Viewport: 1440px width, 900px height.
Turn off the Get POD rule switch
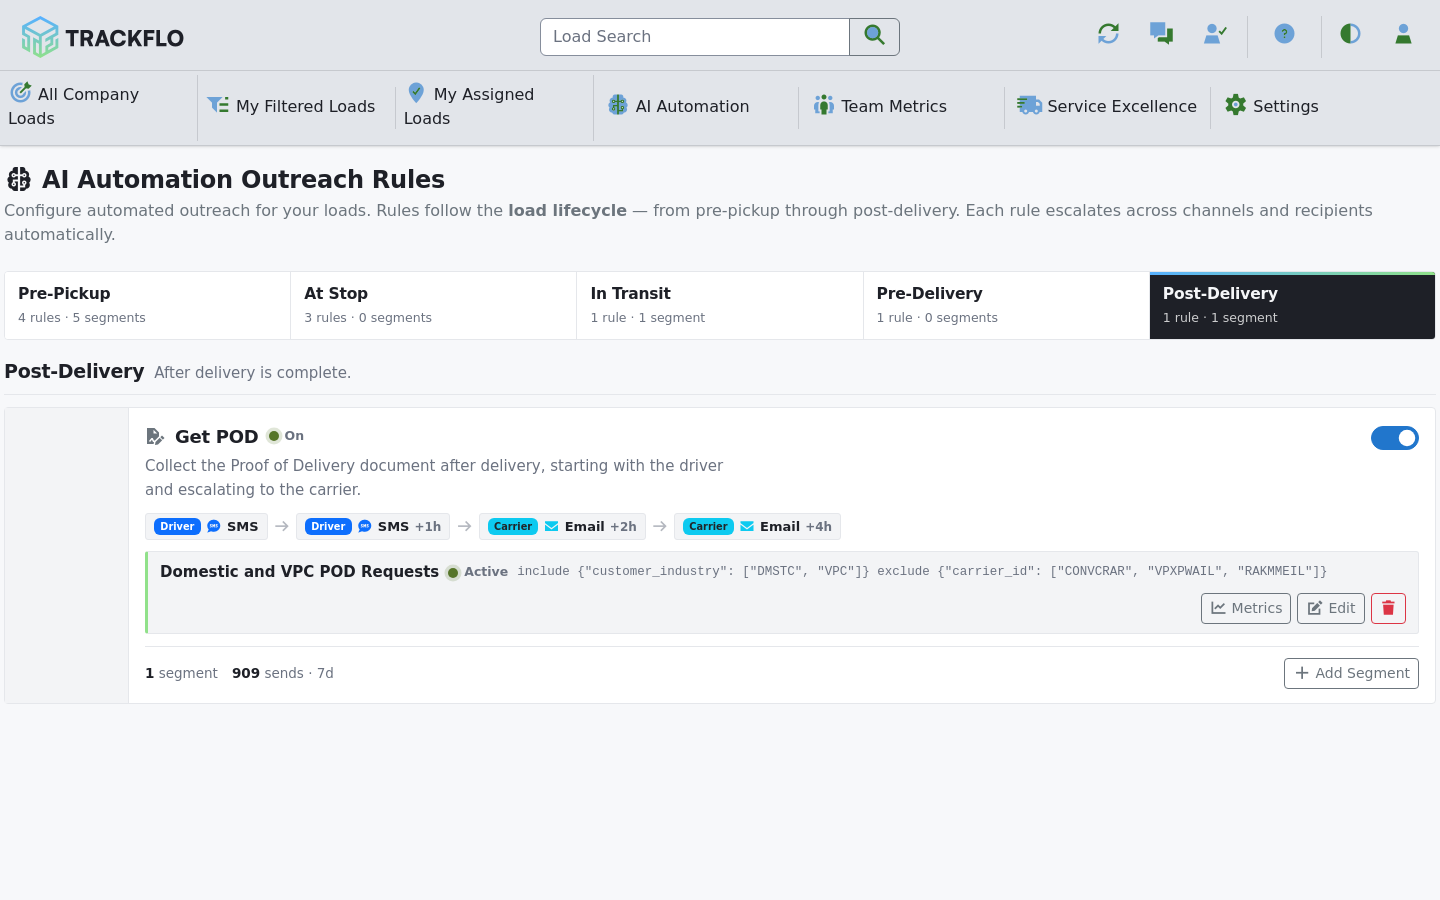(1394, 438)
